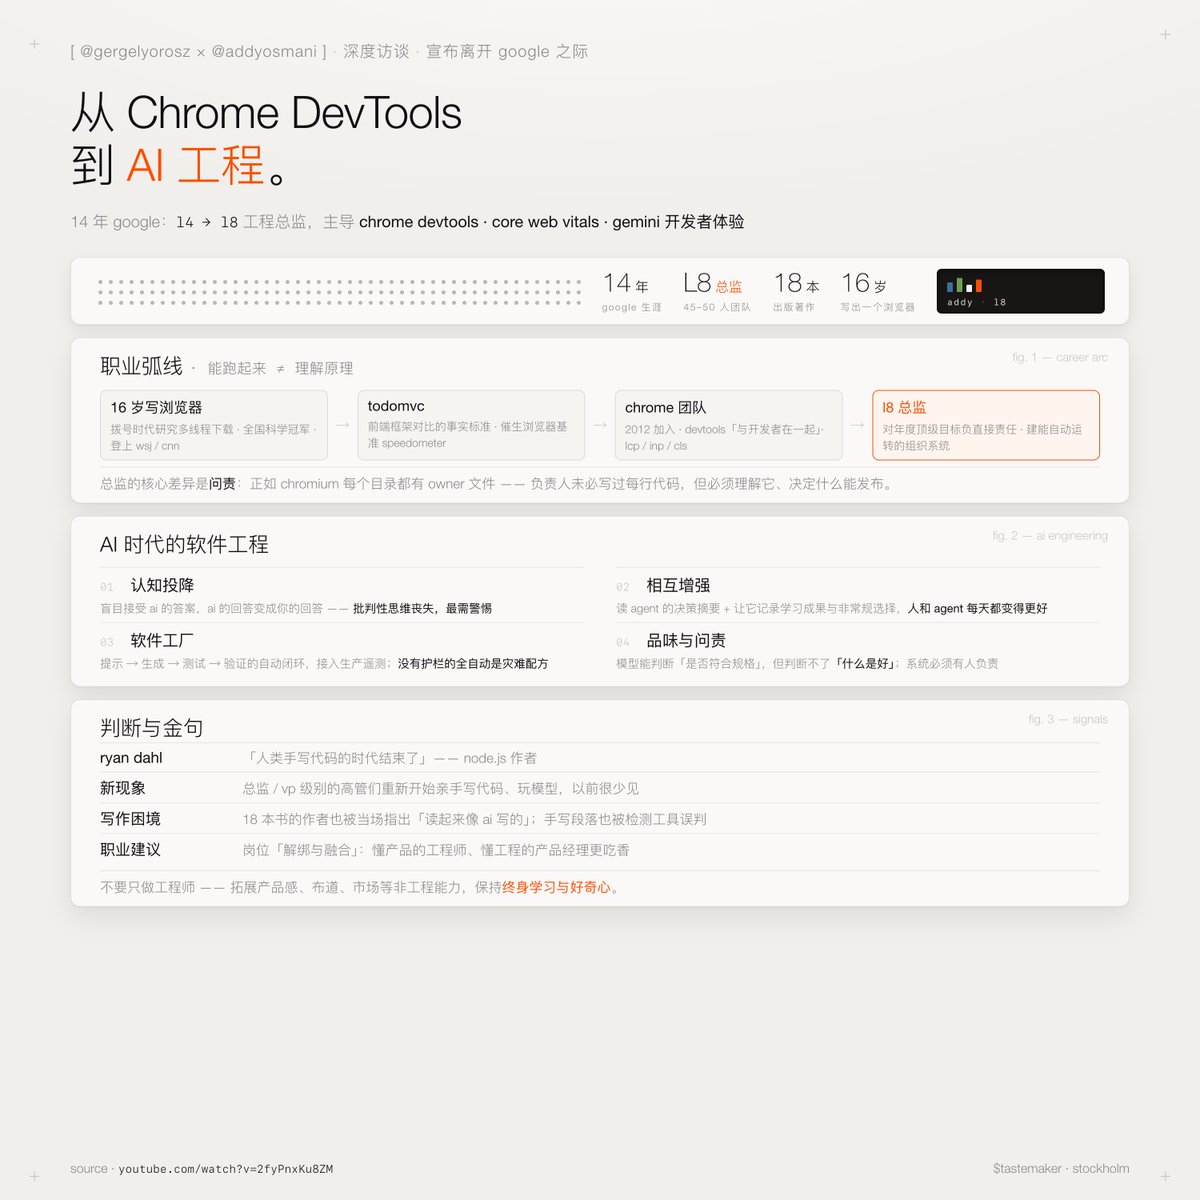Click the AI 时代的软件工程 heading

[x=184, y=544]
